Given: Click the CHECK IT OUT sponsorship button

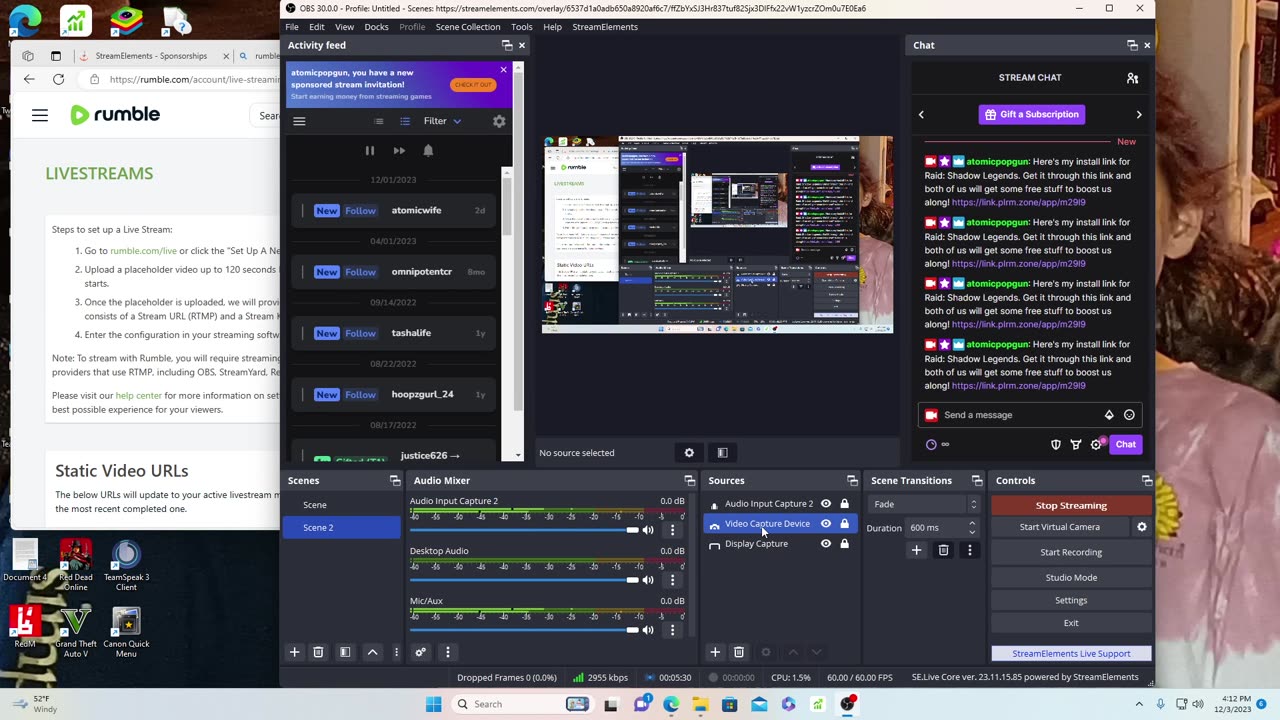Looking at the screenshot, I should point(472,85).
